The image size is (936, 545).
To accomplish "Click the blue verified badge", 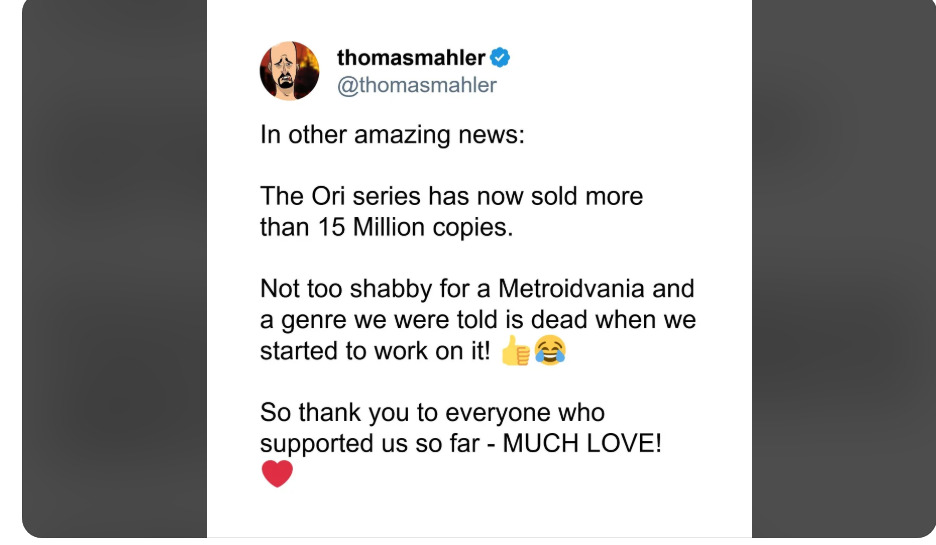I will 499,58.
